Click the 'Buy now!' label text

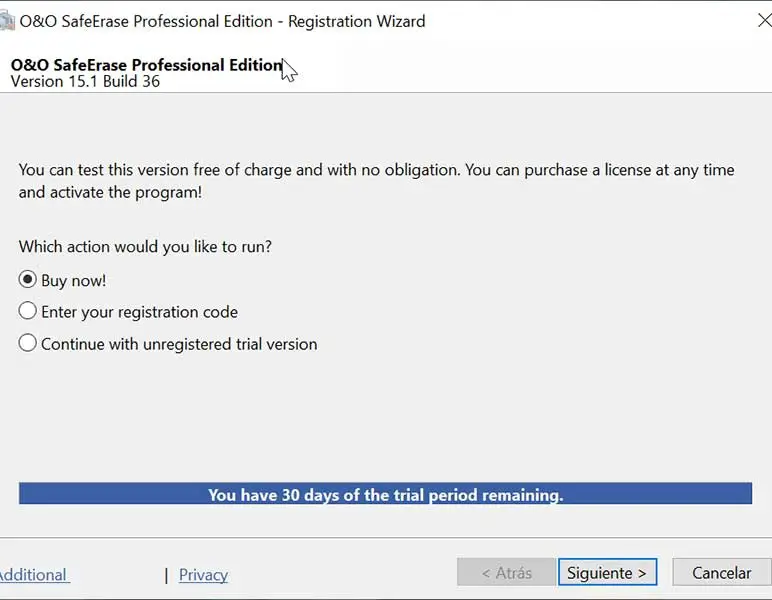[x=73, y=280]
